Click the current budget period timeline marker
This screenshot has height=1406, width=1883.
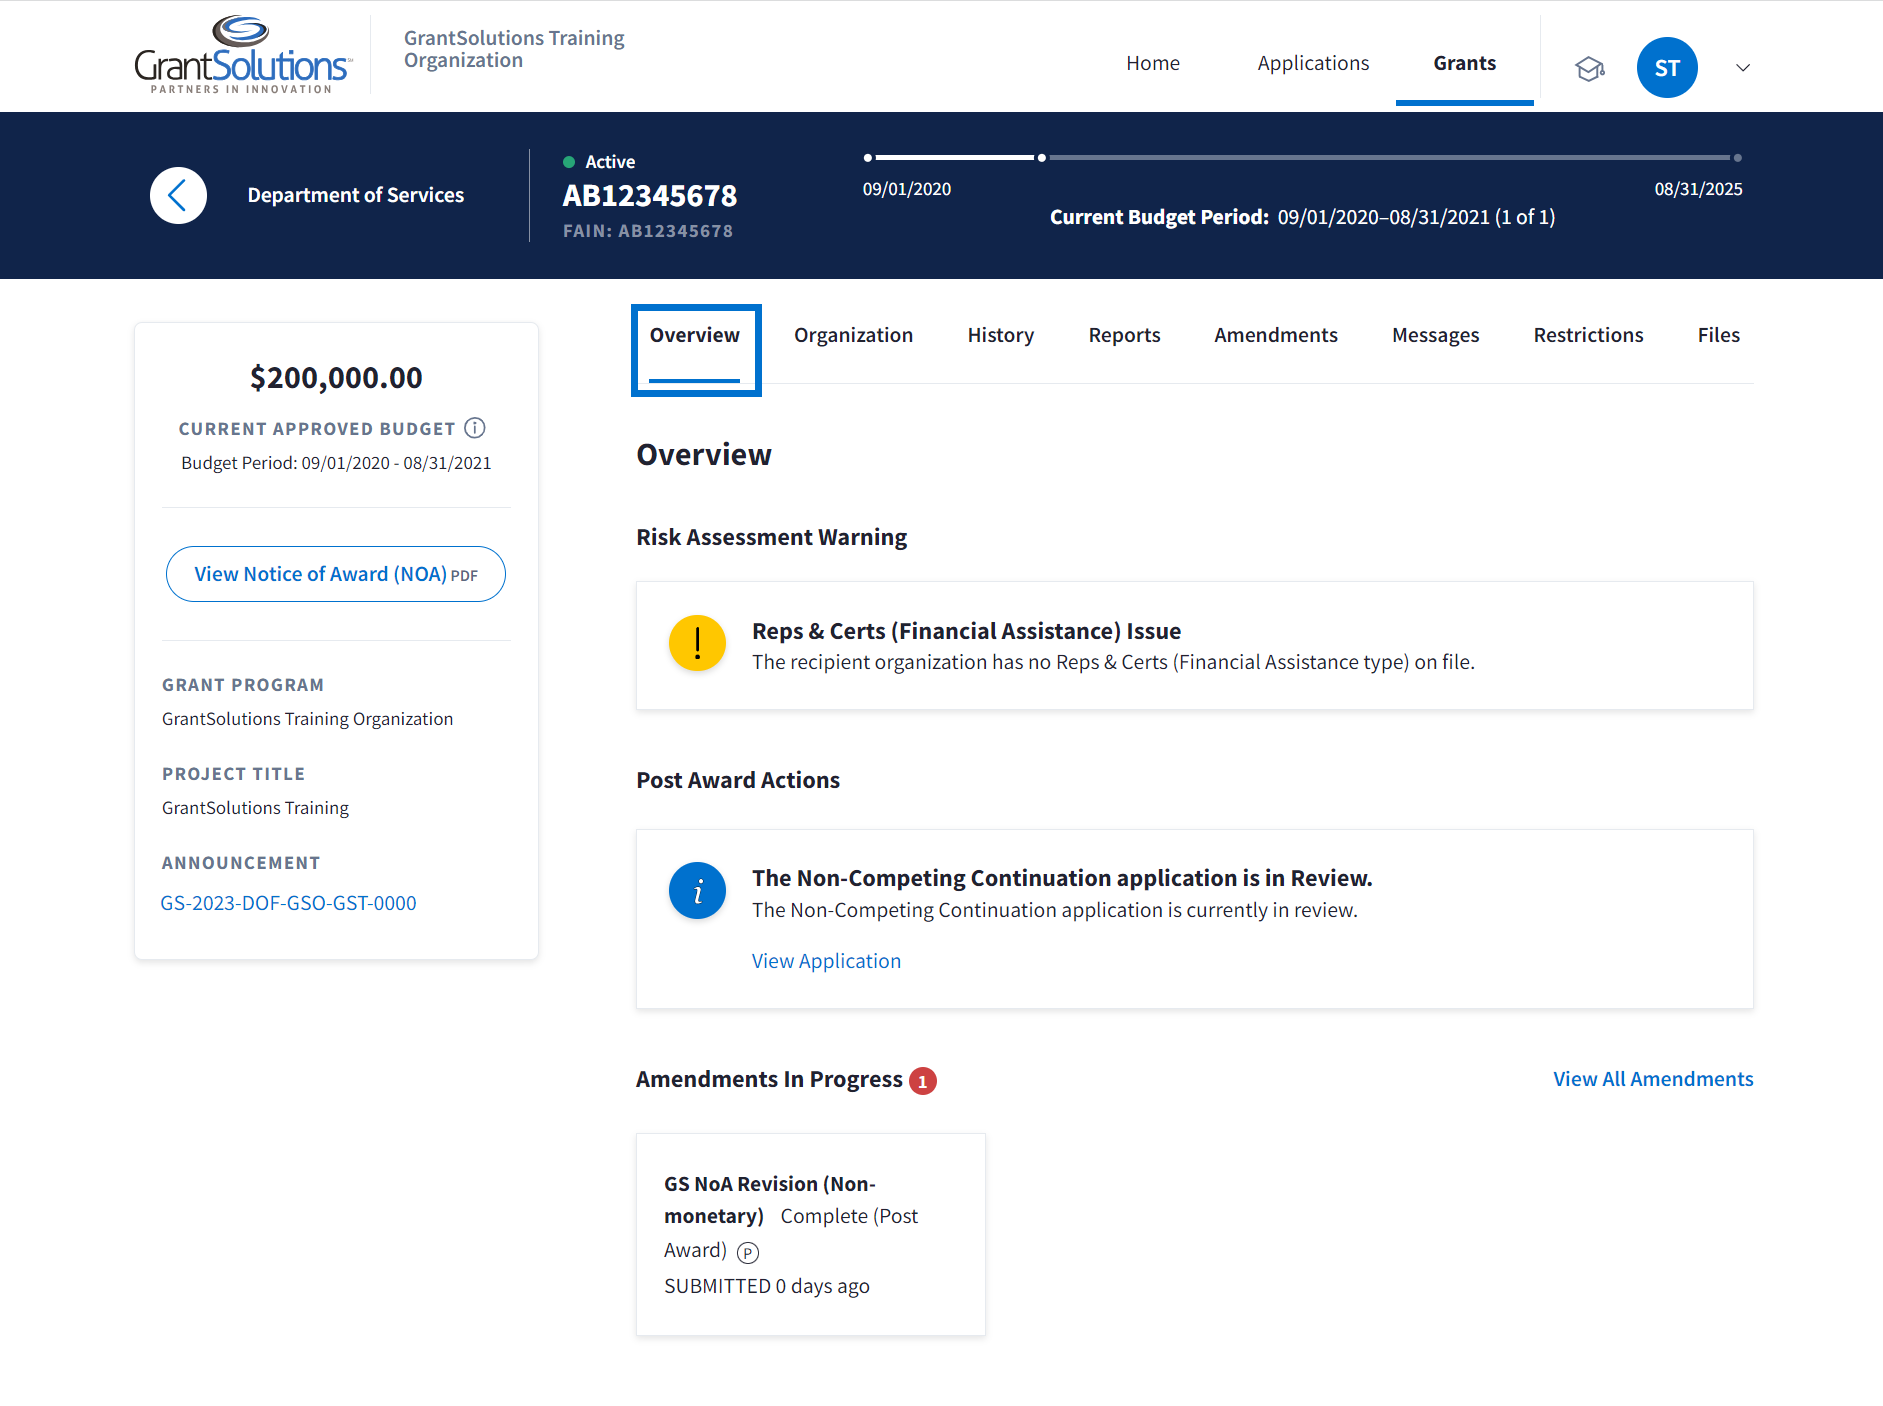click(1041, 158)
